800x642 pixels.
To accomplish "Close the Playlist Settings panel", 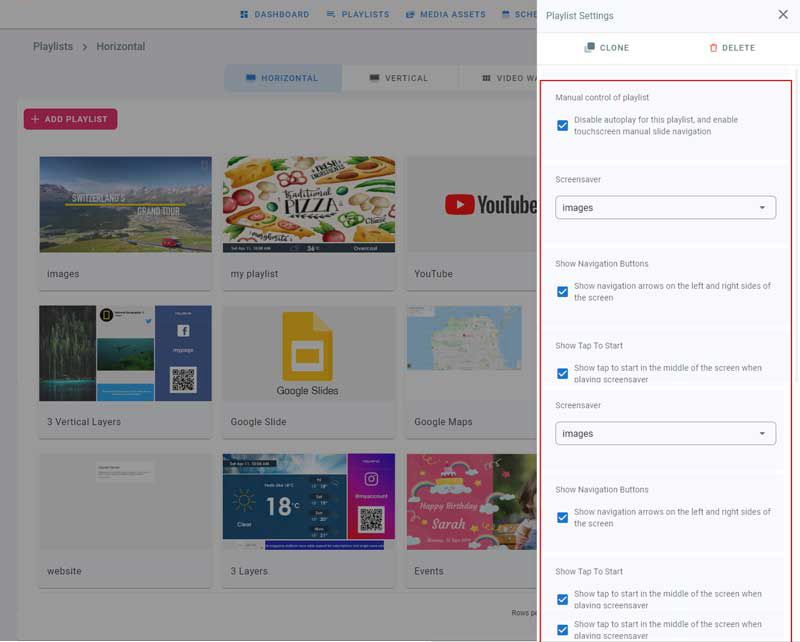I will 782,15.
